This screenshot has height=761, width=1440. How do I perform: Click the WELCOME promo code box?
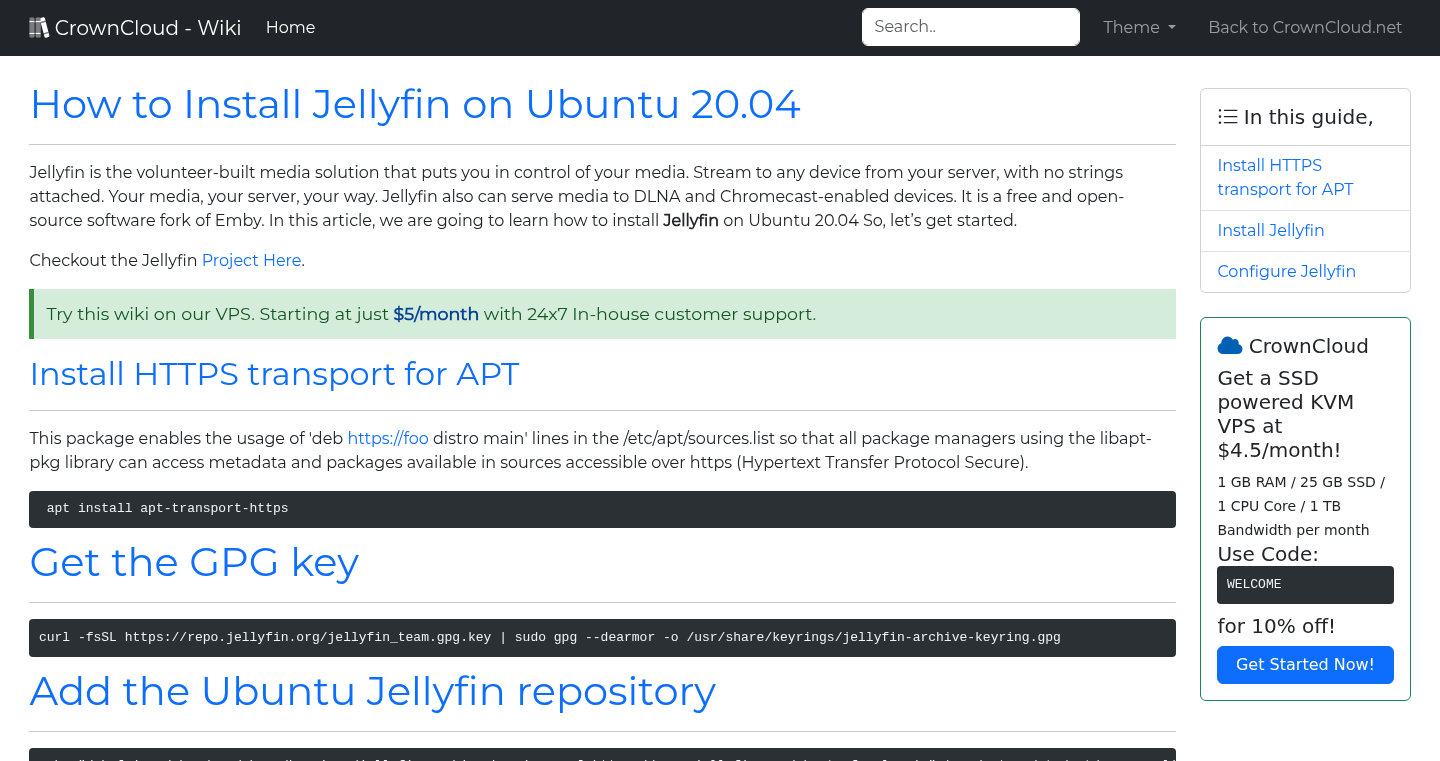pyautogui.click(x=1305, y=585)
